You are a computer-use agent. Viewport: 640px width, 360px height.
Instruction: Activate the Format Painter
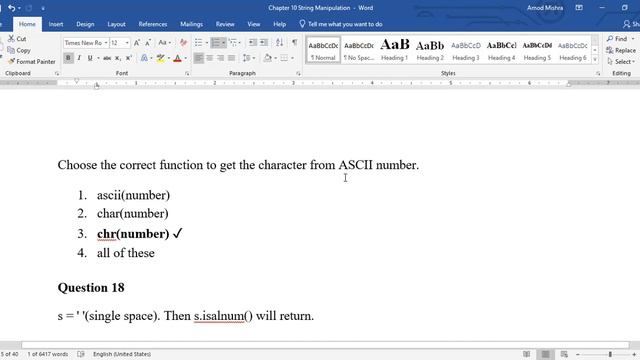(31, 62)
